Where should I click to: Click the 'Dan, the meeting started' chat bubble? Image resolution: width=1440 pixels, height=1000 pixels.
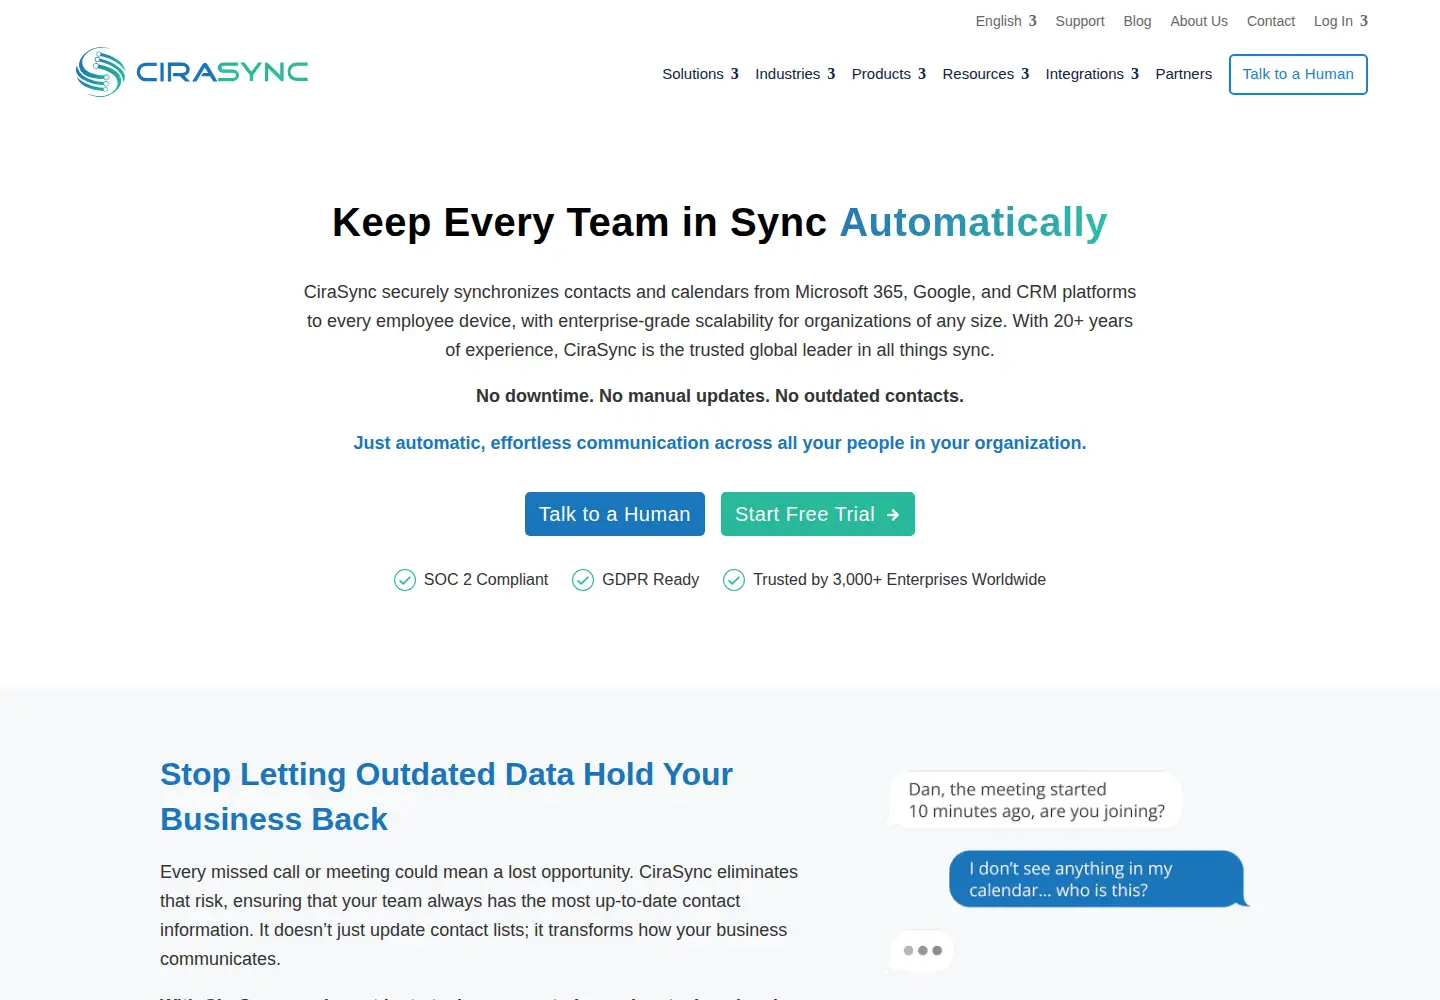click(x=1035, y=800)
